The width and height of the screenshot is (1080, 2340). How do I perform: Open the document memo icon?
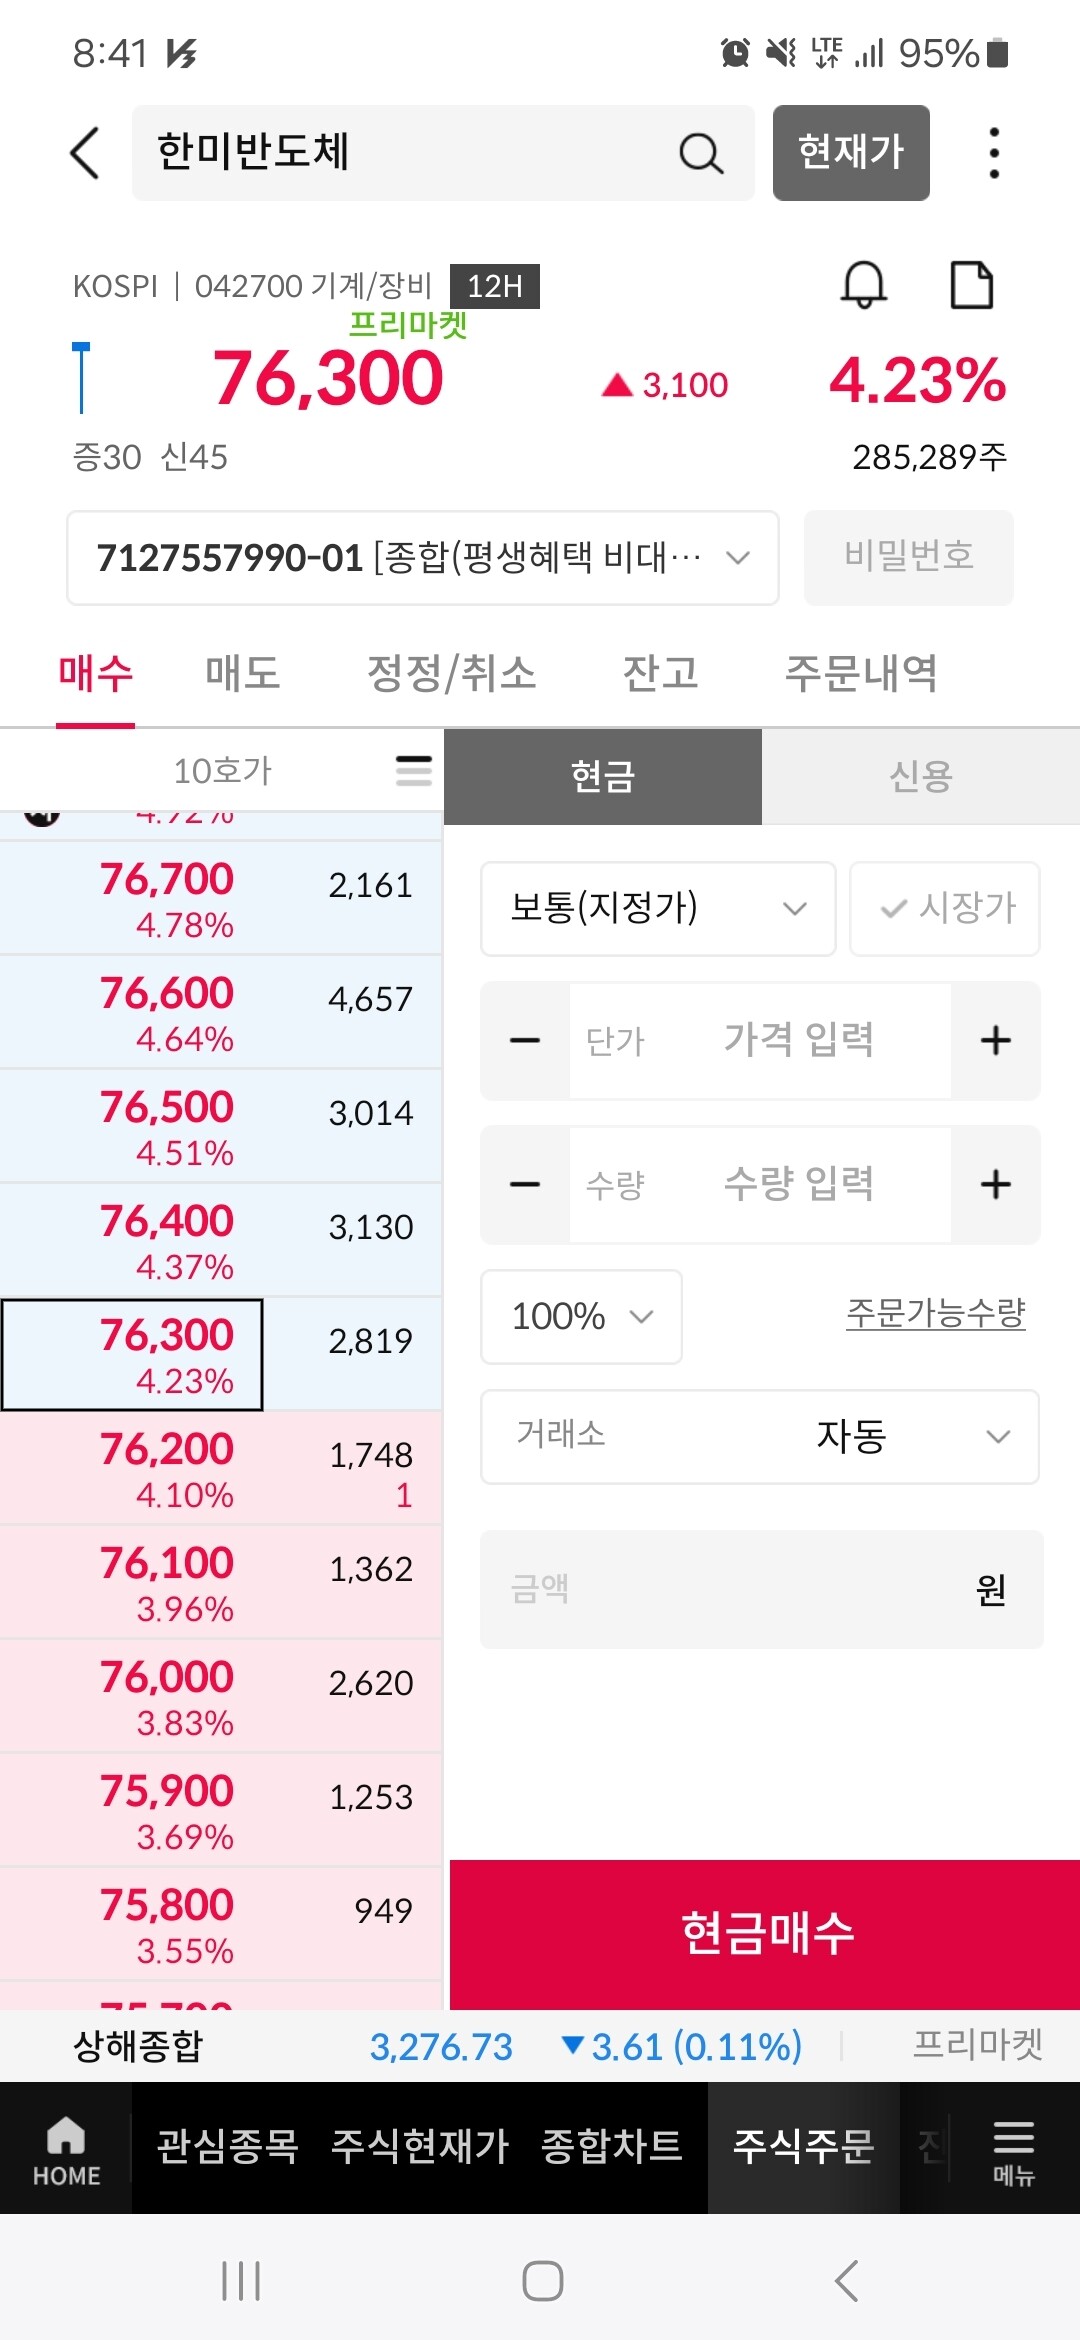(971, 286)
